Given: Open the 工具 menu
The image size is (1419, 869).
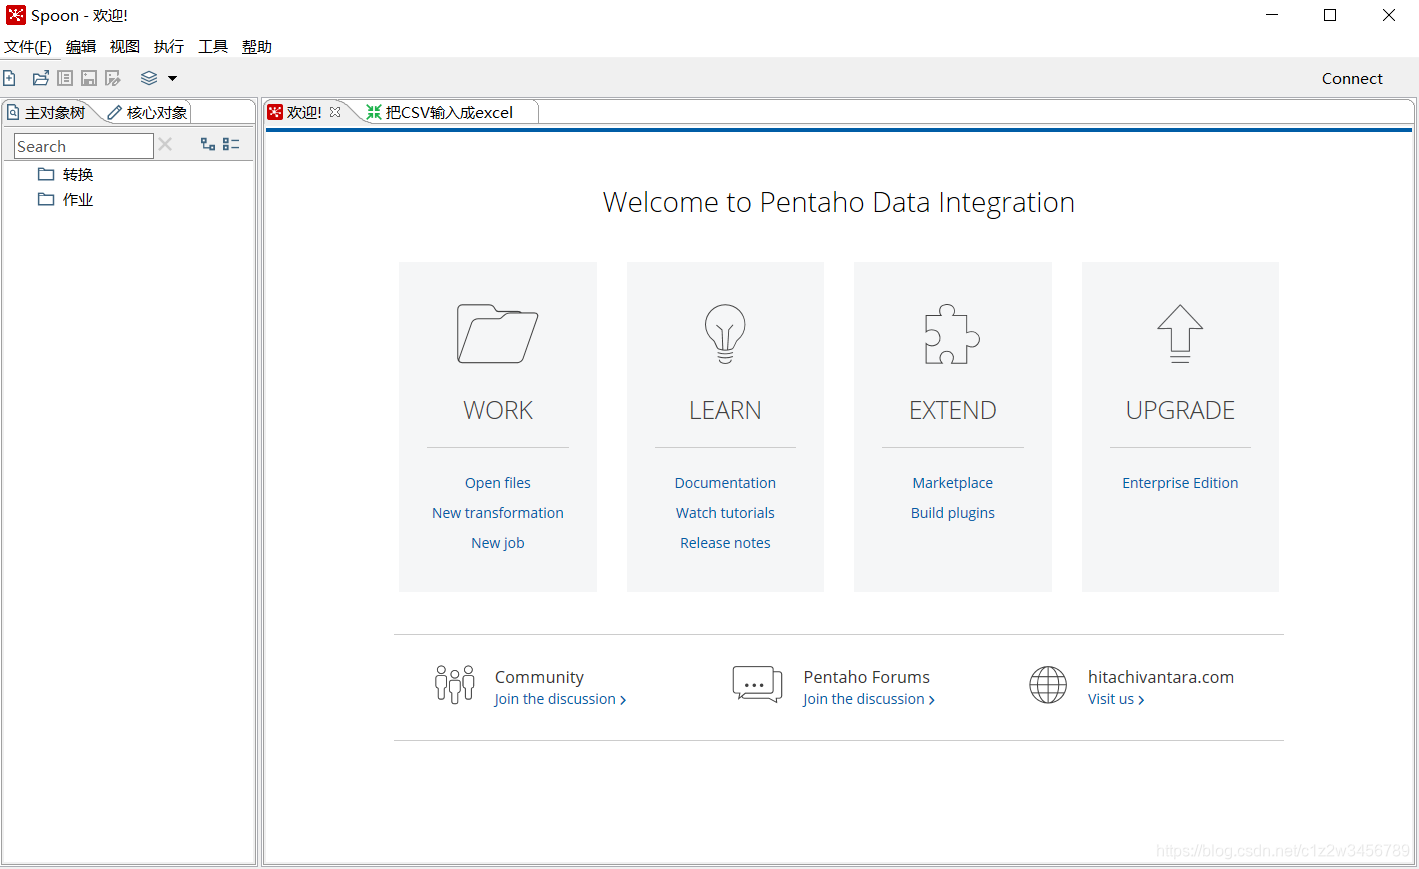Looking at the screenshot, I should click(x=213, y=47).
